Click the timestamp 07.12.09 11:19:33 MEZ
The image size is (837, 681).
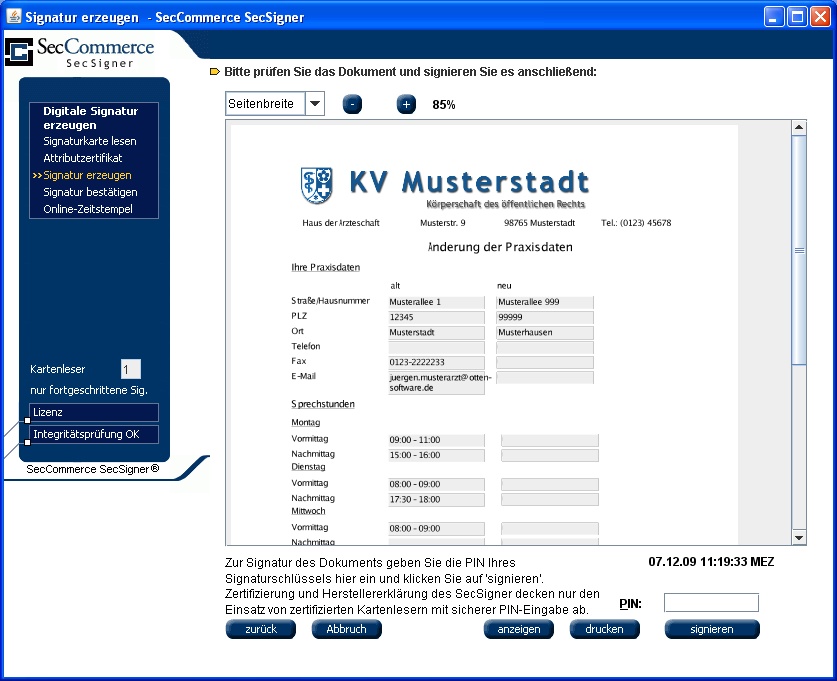[711, 561]
